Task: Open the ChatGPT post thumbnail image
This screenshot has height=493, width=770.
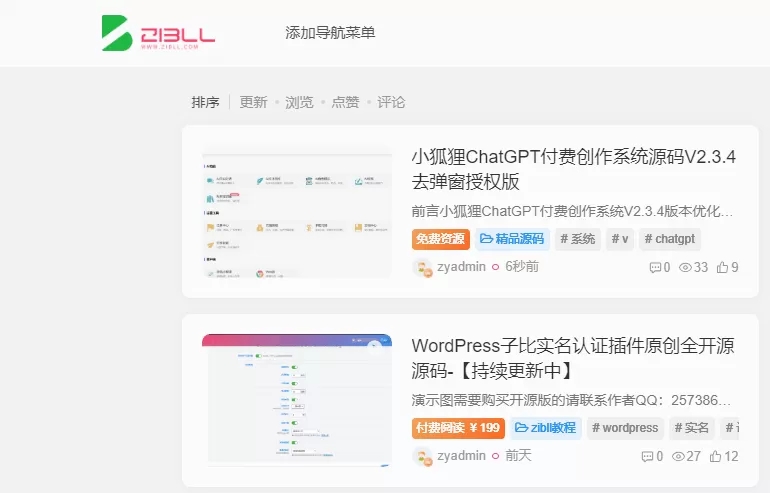Action: pos(297,212)
